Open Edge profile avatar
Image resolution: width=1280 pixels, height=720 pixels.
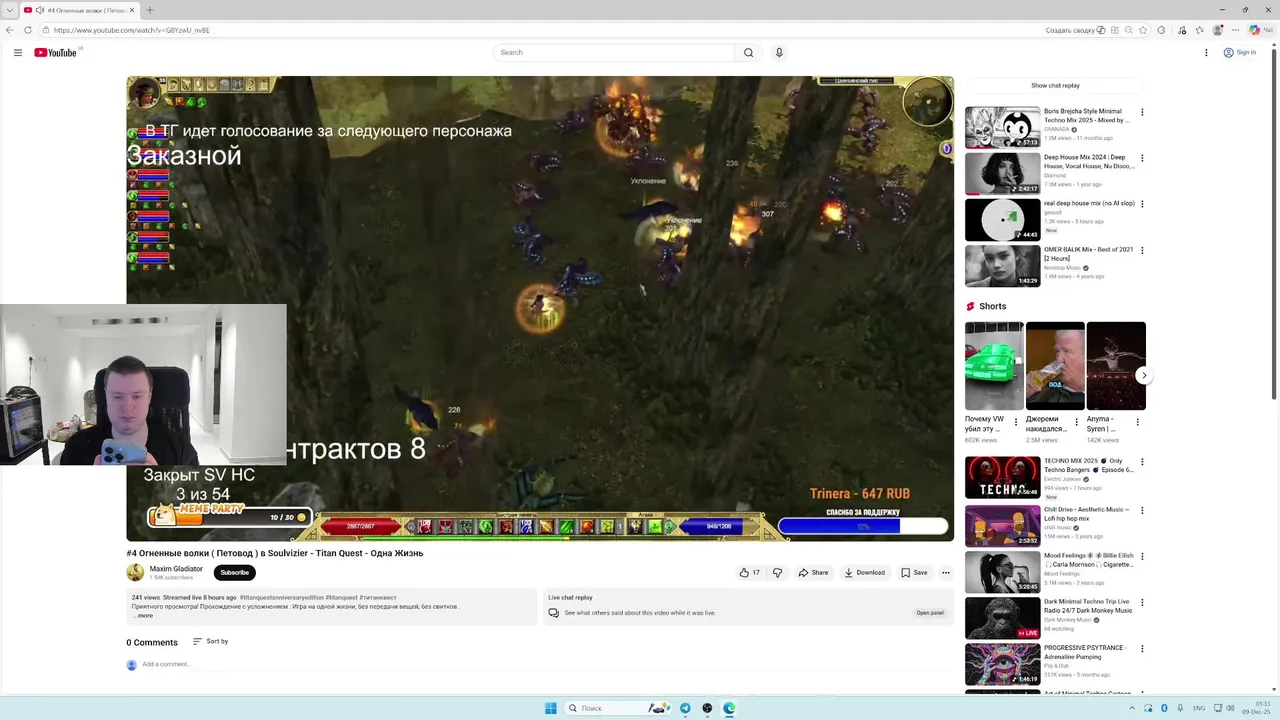1218,30
